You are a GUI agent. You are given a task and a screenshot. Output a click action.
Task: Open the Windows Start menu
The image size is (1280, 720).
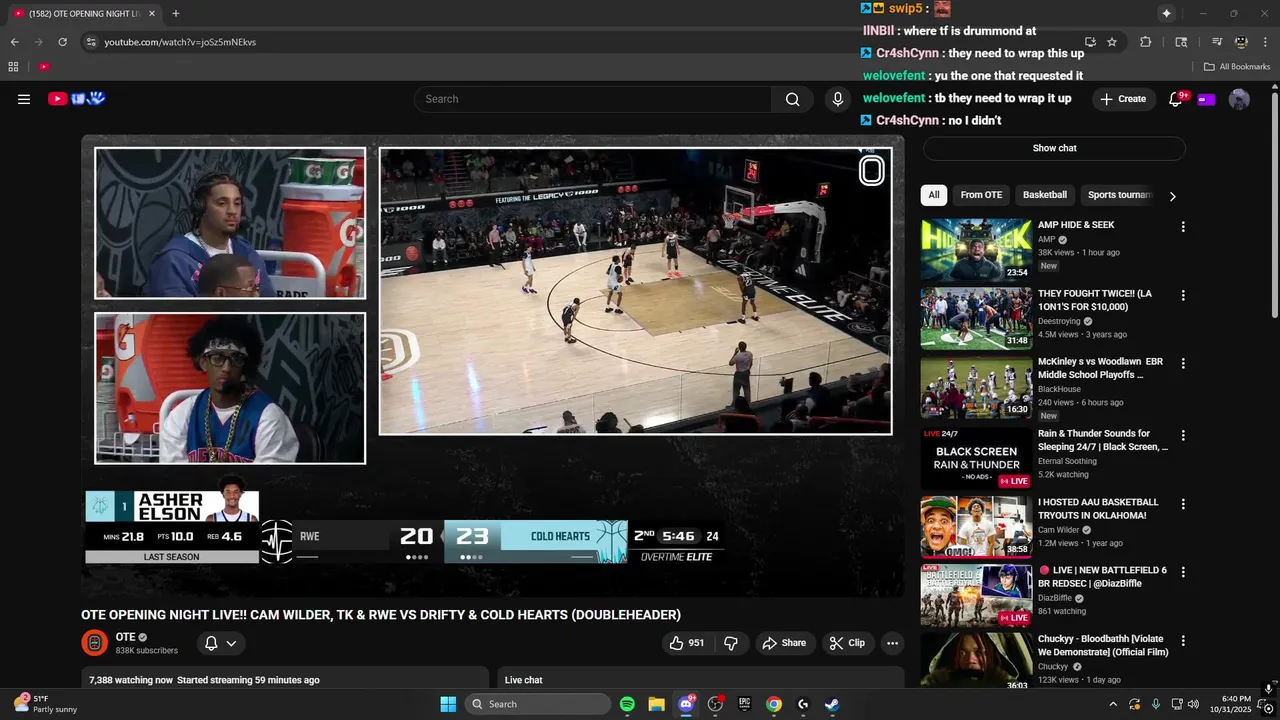point(448,704)
